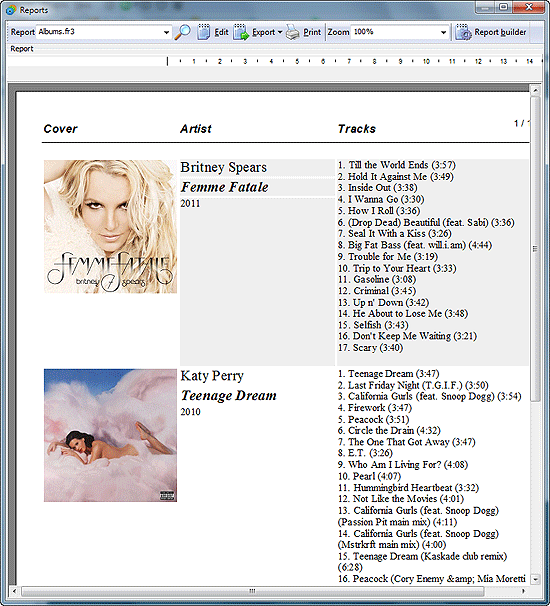This screenshot has width=550, height=606.
Task: Click track 'Inside Out (3:38)'
Action: click(377, 188)
